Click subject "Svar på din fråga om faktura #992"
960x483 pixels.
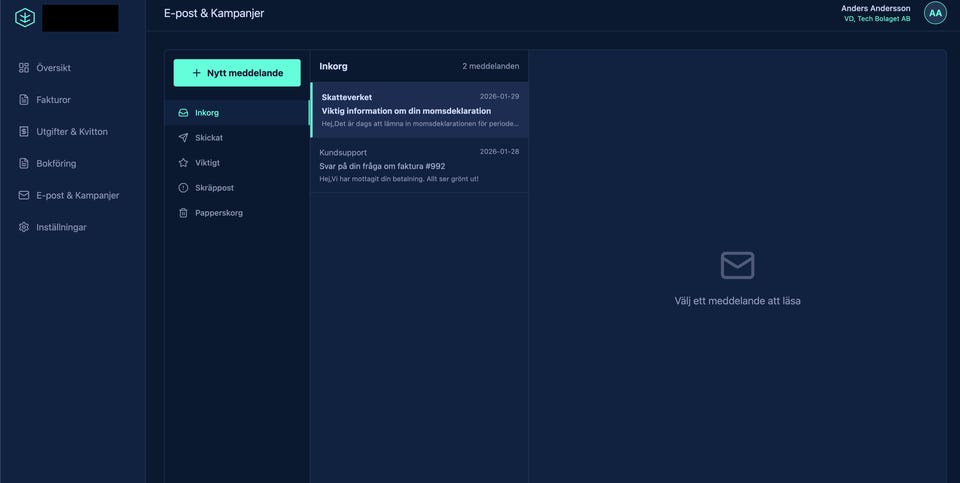click(382, 166)
